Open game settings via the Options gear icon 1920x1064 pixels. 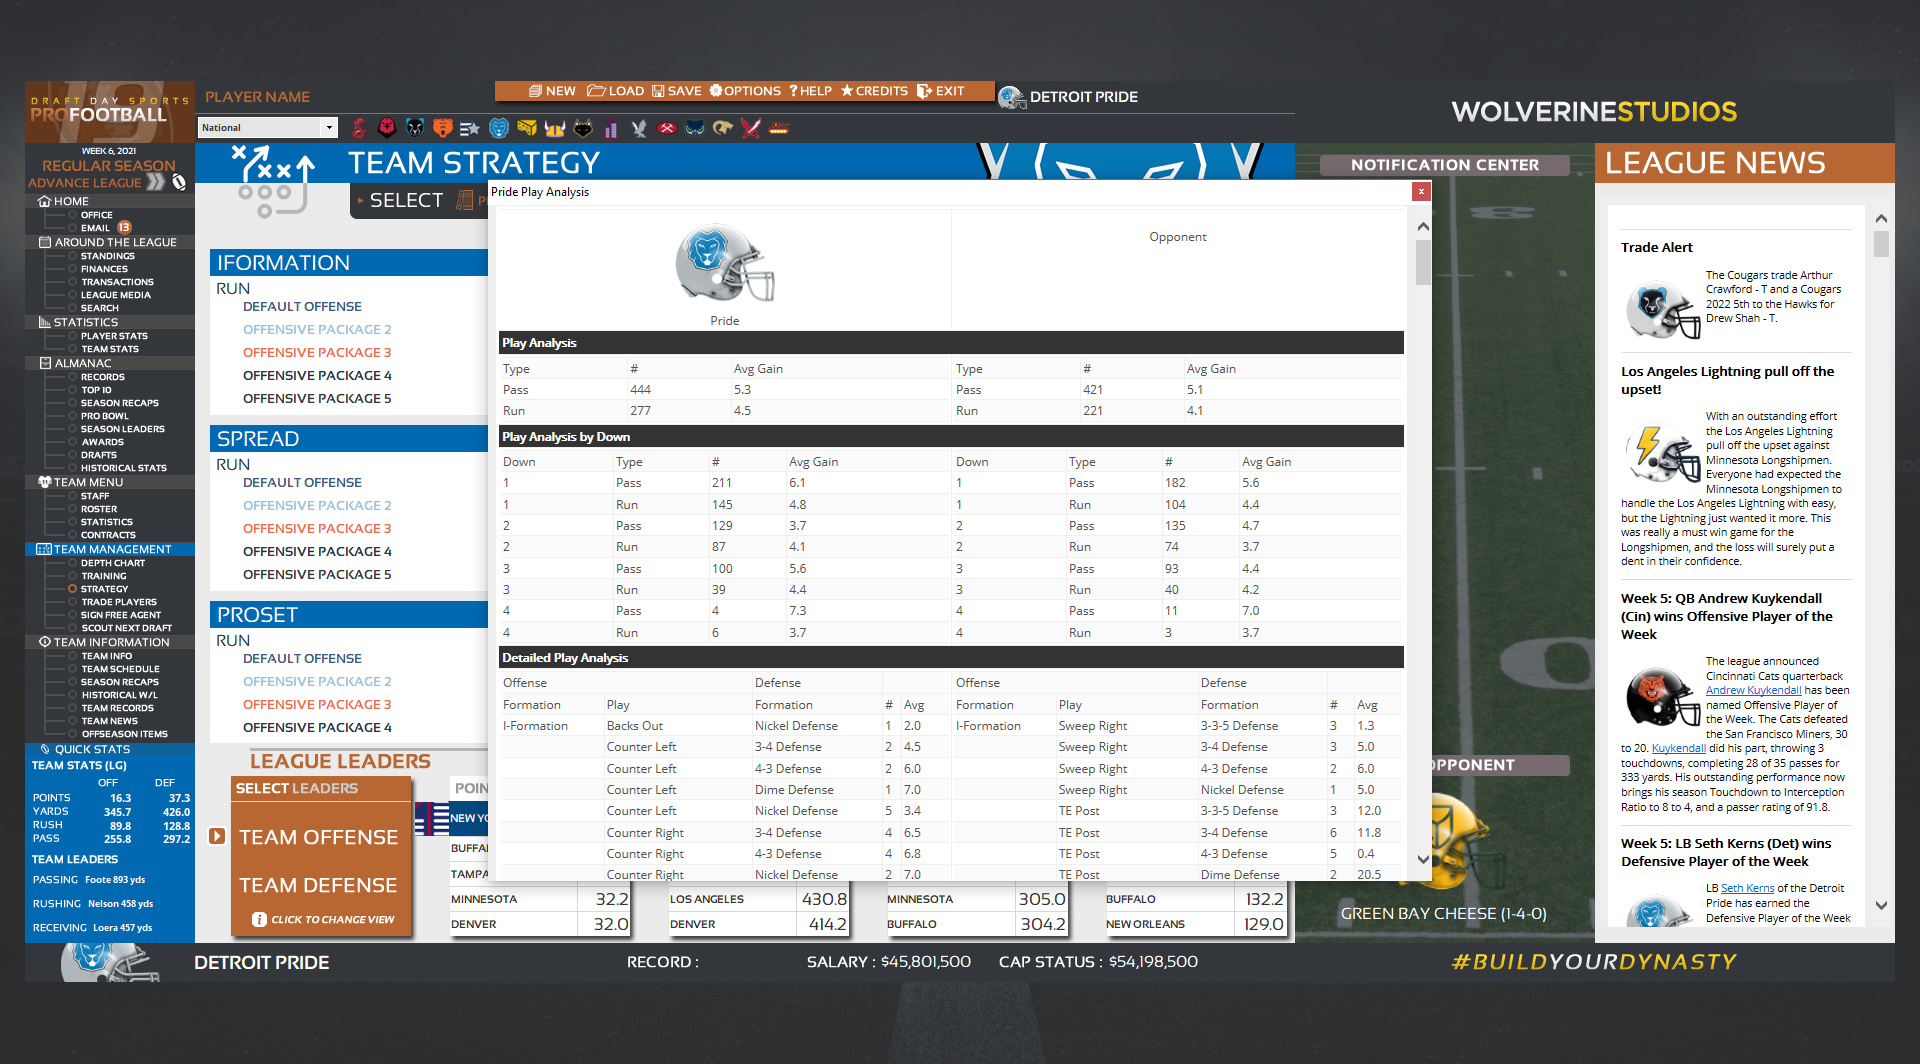point(744,91)
